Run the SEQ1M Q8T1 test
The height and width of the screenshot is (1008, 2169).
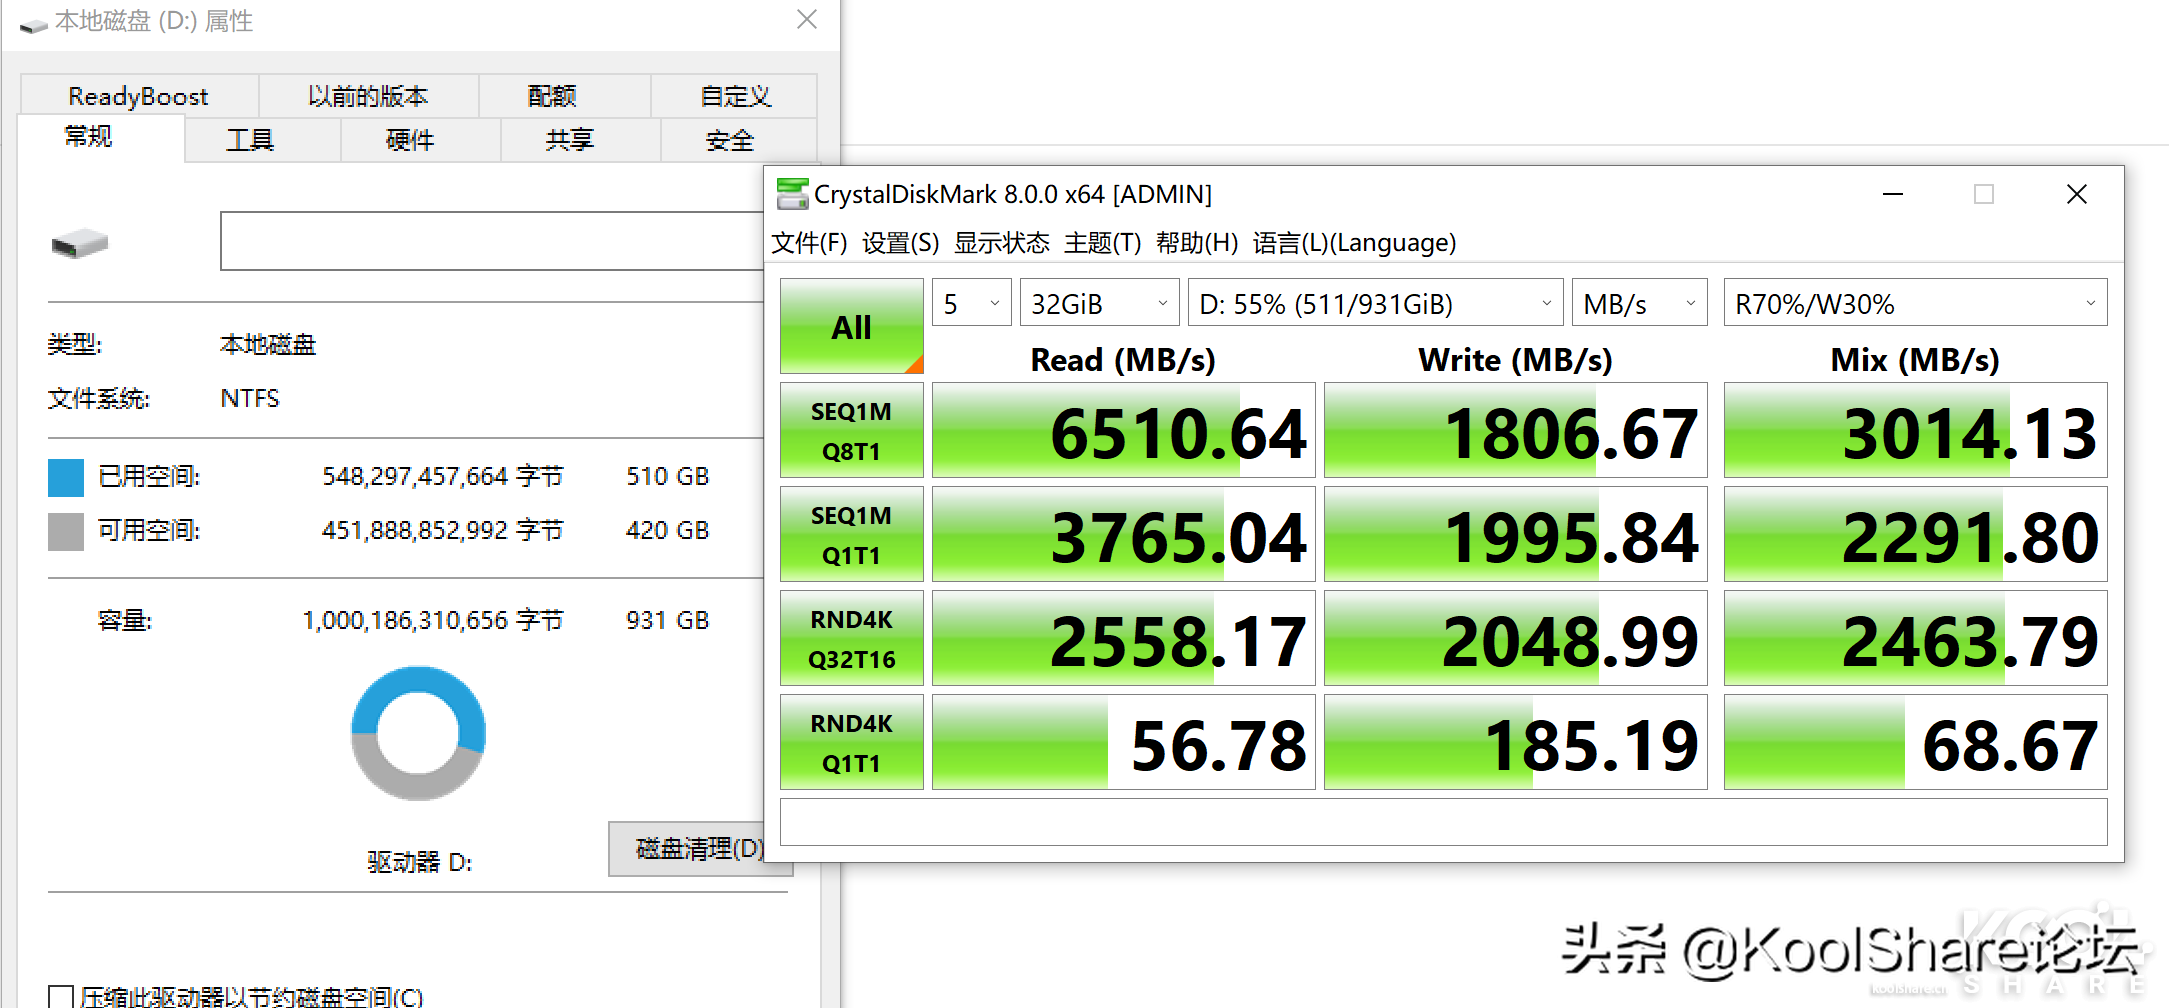(851, 431)
